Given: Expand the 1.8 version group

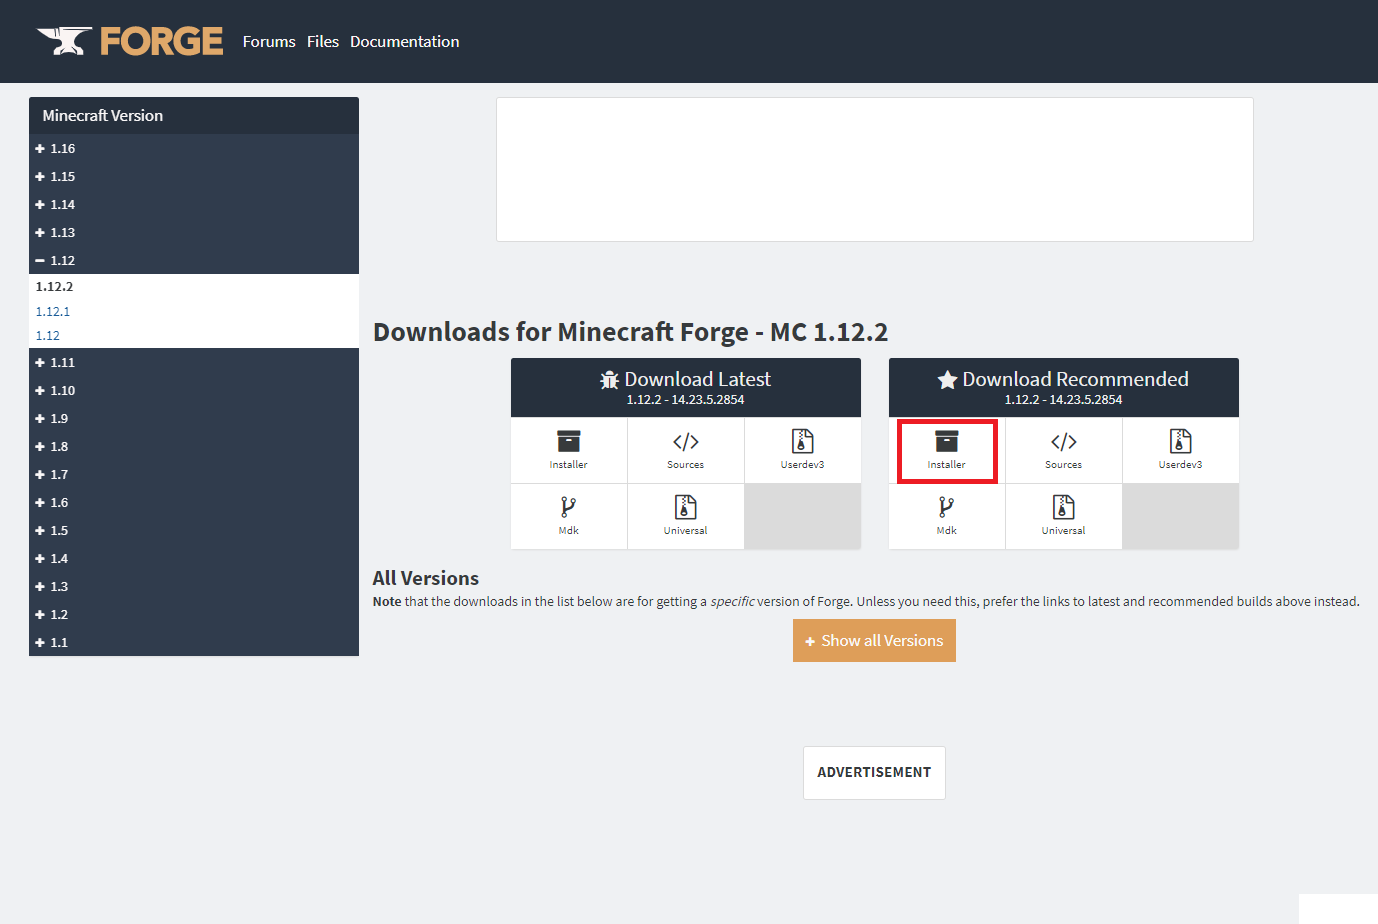Looking at the screenshot, I should [x=194, y=446].
